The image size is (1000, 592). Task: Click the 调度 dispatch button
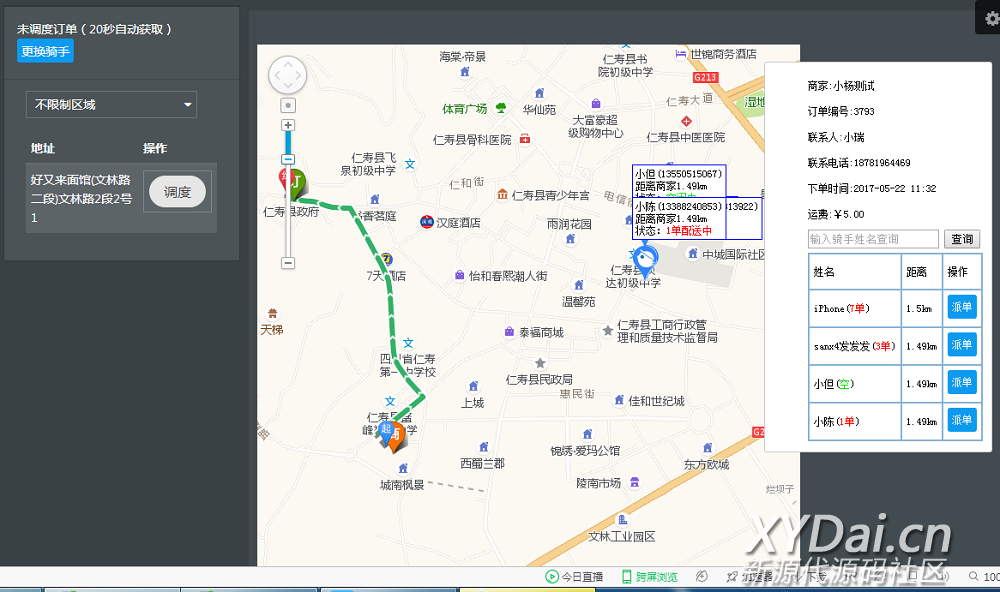click(x=177, y=192)
